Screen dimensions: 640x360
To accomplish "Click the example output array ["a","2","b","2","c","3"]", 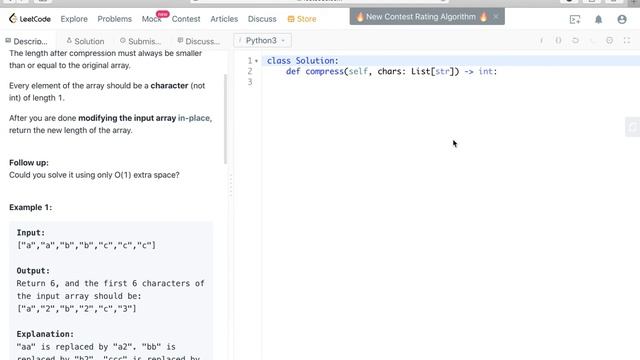I will (76, 309).
